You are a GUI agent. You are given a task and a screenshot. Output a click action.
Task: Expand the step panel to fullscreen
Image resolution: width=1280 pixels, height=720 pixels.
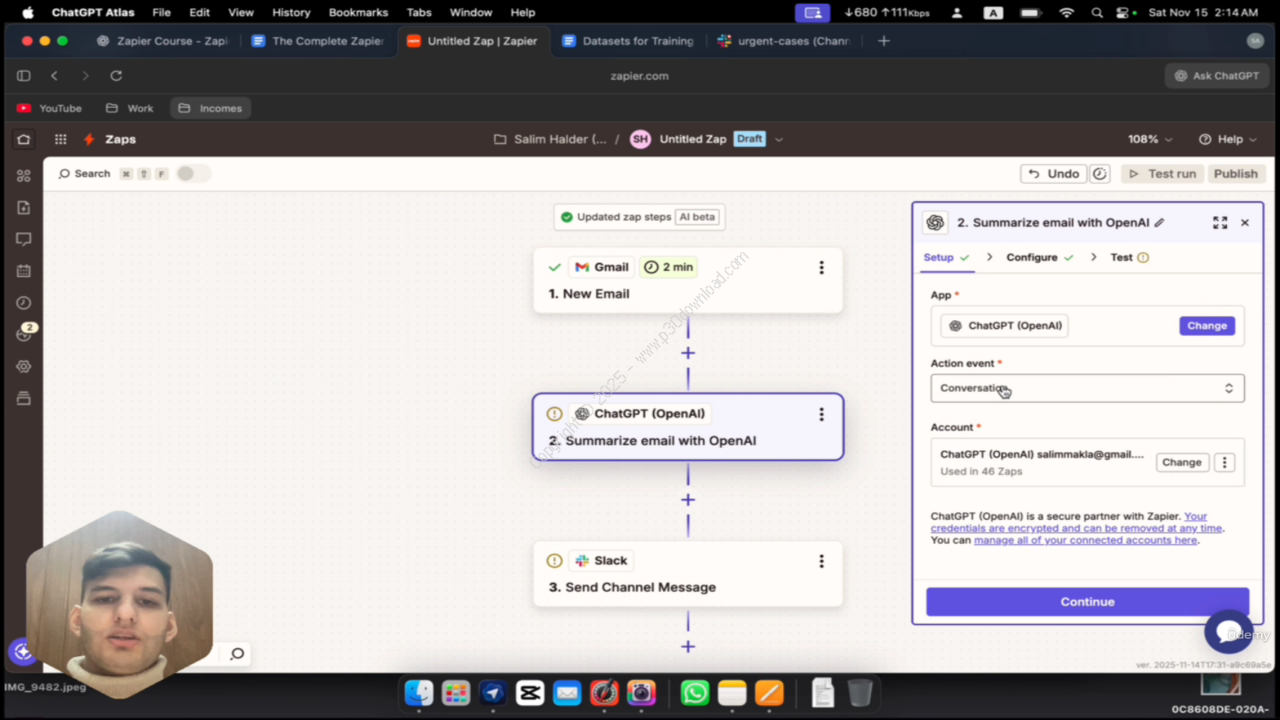pos(1220,223)
